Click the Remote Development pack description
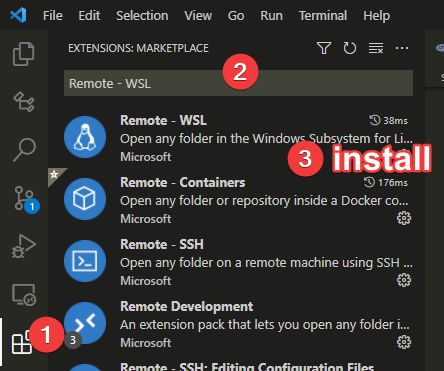The width and height of the screenshot is (444, 371). 265,325
